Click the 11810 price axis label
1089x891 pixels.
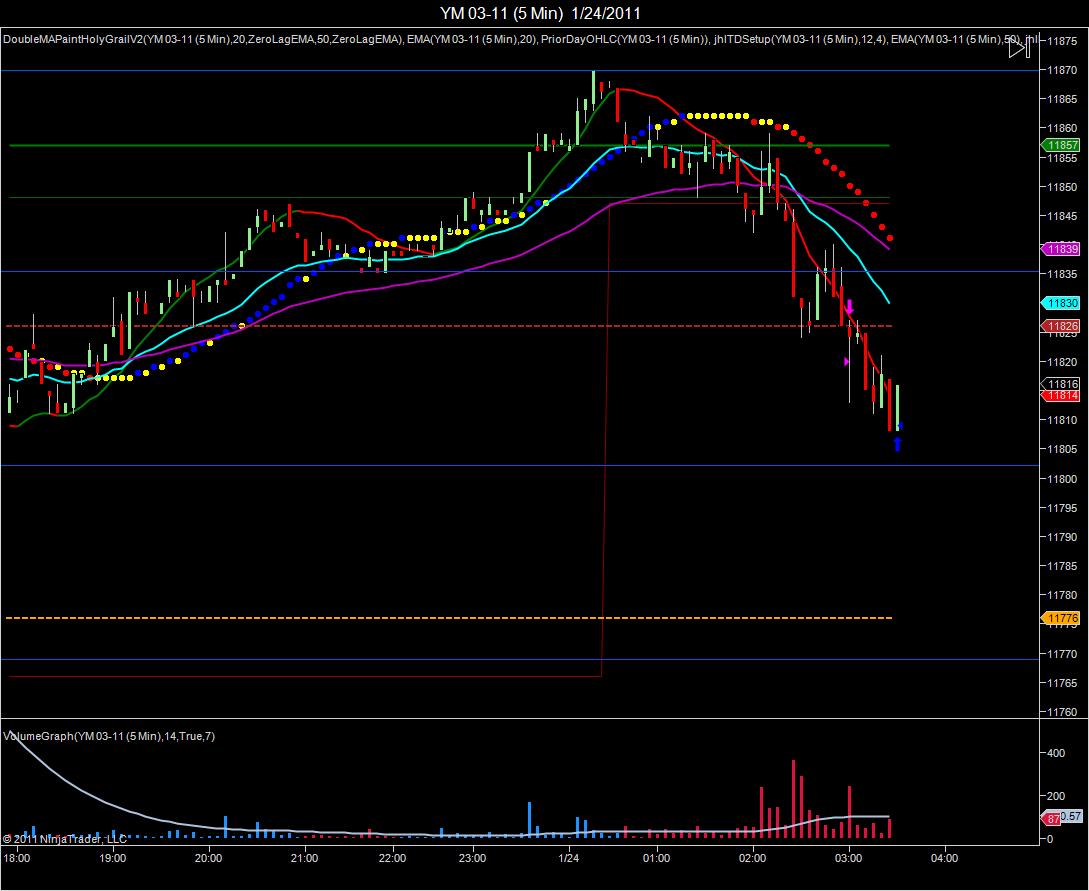[1062, 420]
